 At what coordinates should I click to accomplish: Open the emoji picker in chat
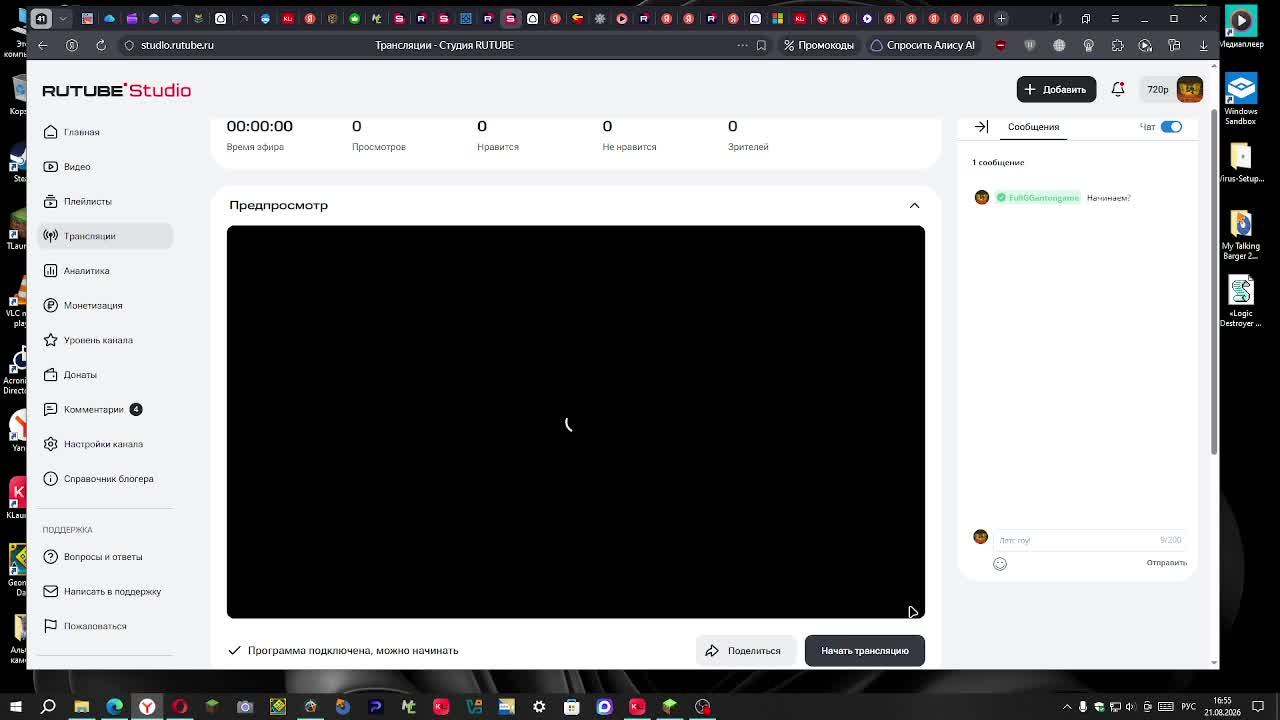coord(1000,564)
